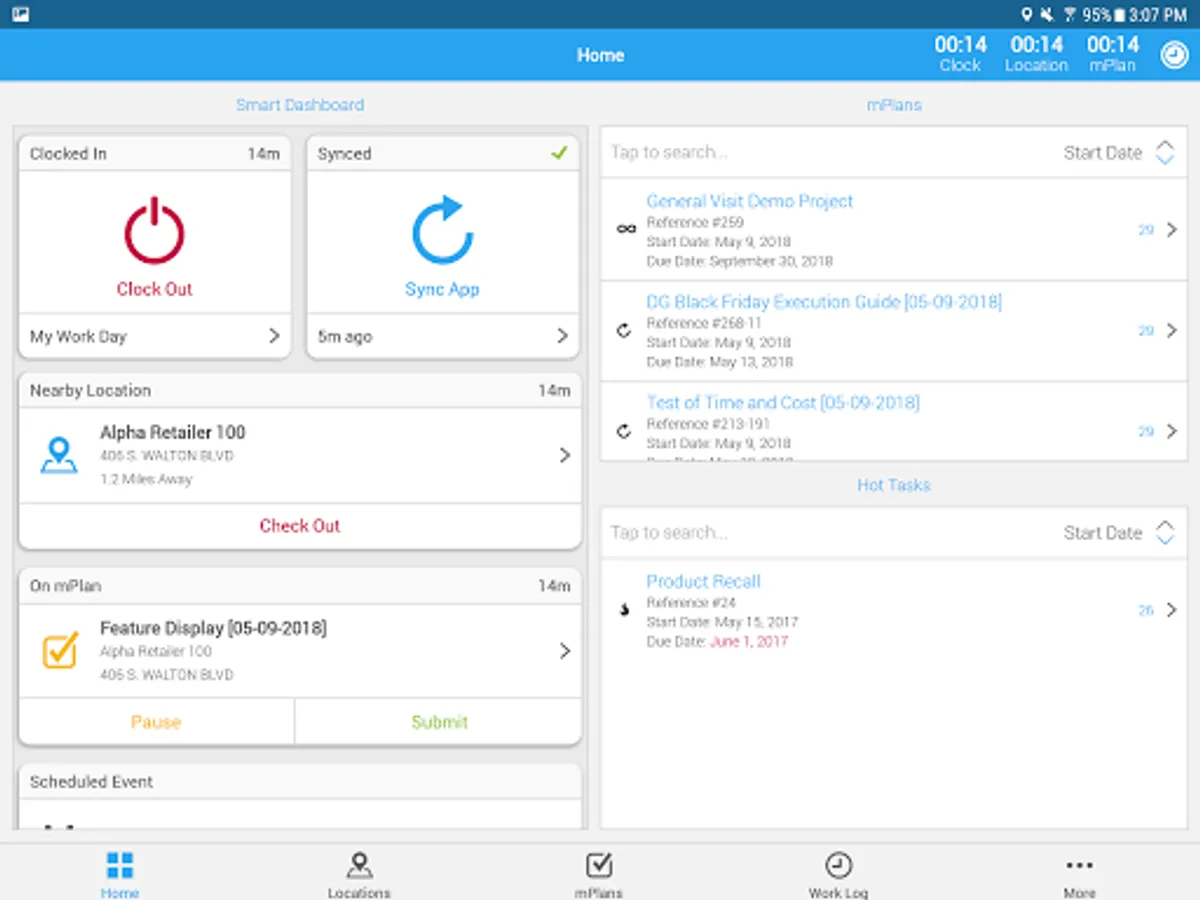Tap the My Work Day label

coord(78,336)
